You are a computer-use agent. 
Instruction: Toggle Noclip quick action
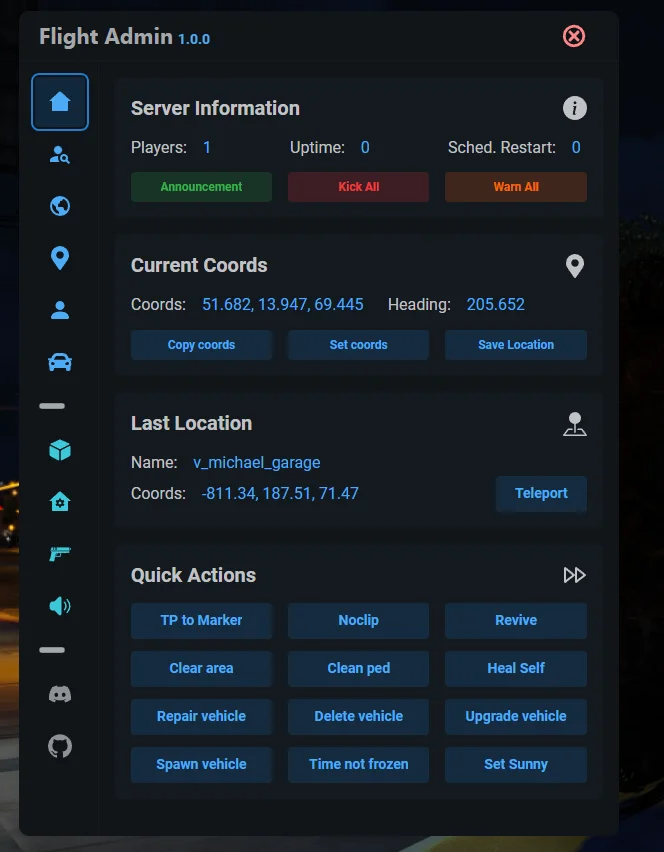(x=358, y=620)
